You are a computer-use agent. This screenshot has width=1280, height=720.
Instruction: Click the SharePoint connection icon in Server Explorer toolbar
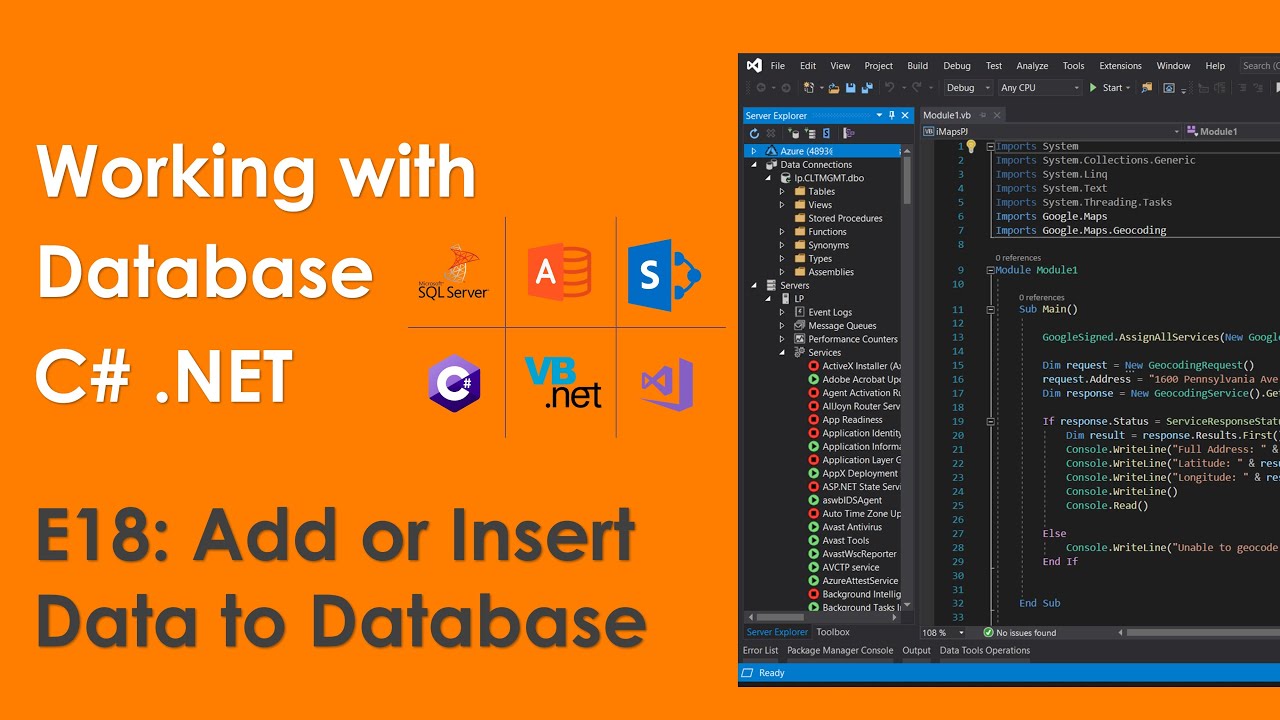tap(826, 133)
